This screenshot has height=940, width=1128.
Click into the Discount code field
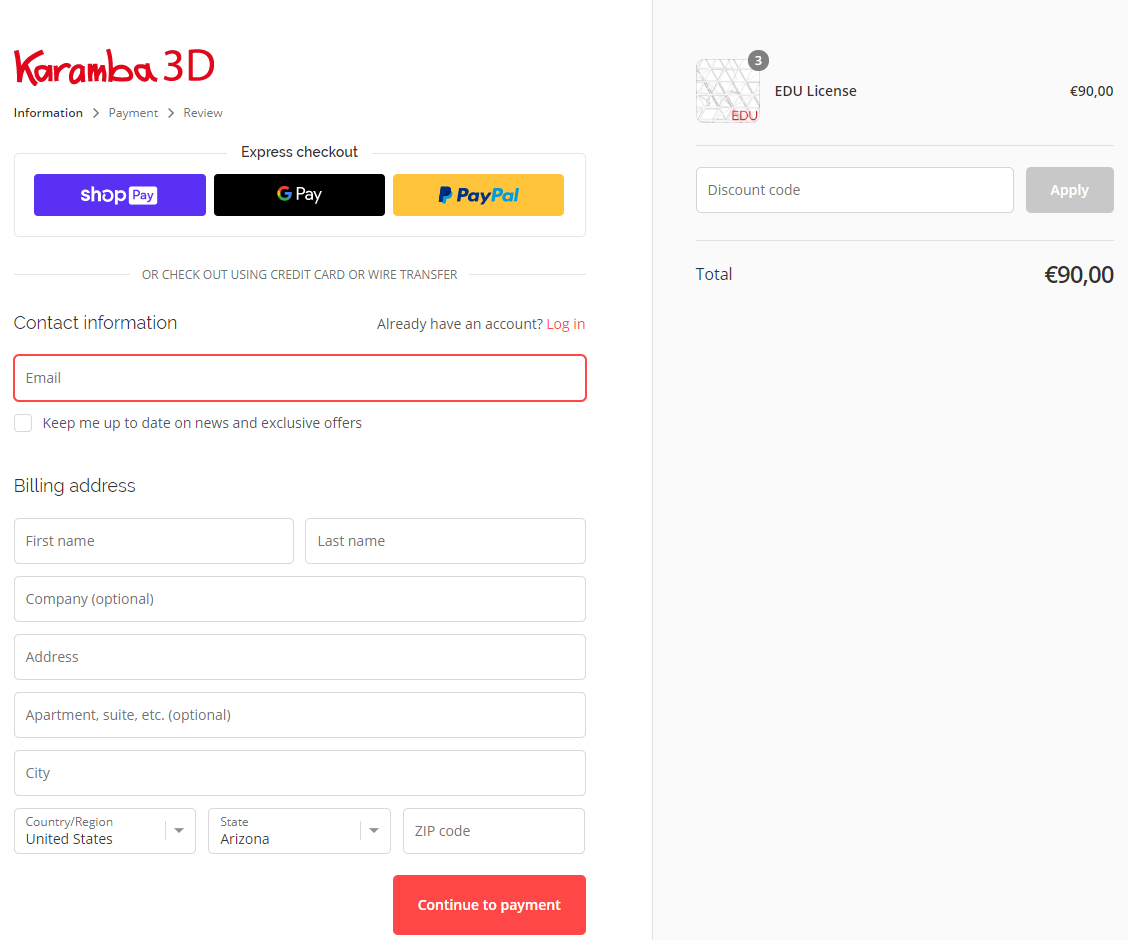pos(855,190)
